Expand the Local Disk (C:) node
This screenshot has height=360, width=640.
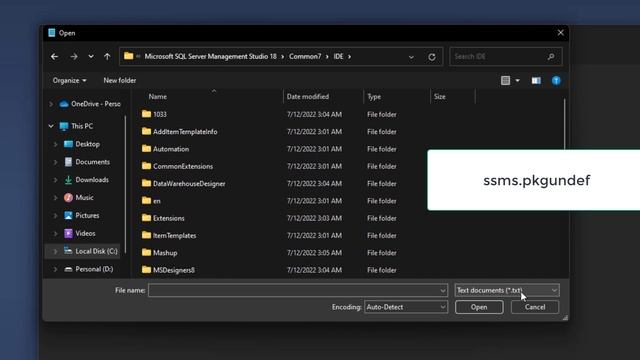pyautogui.click(x=56, y=251)
